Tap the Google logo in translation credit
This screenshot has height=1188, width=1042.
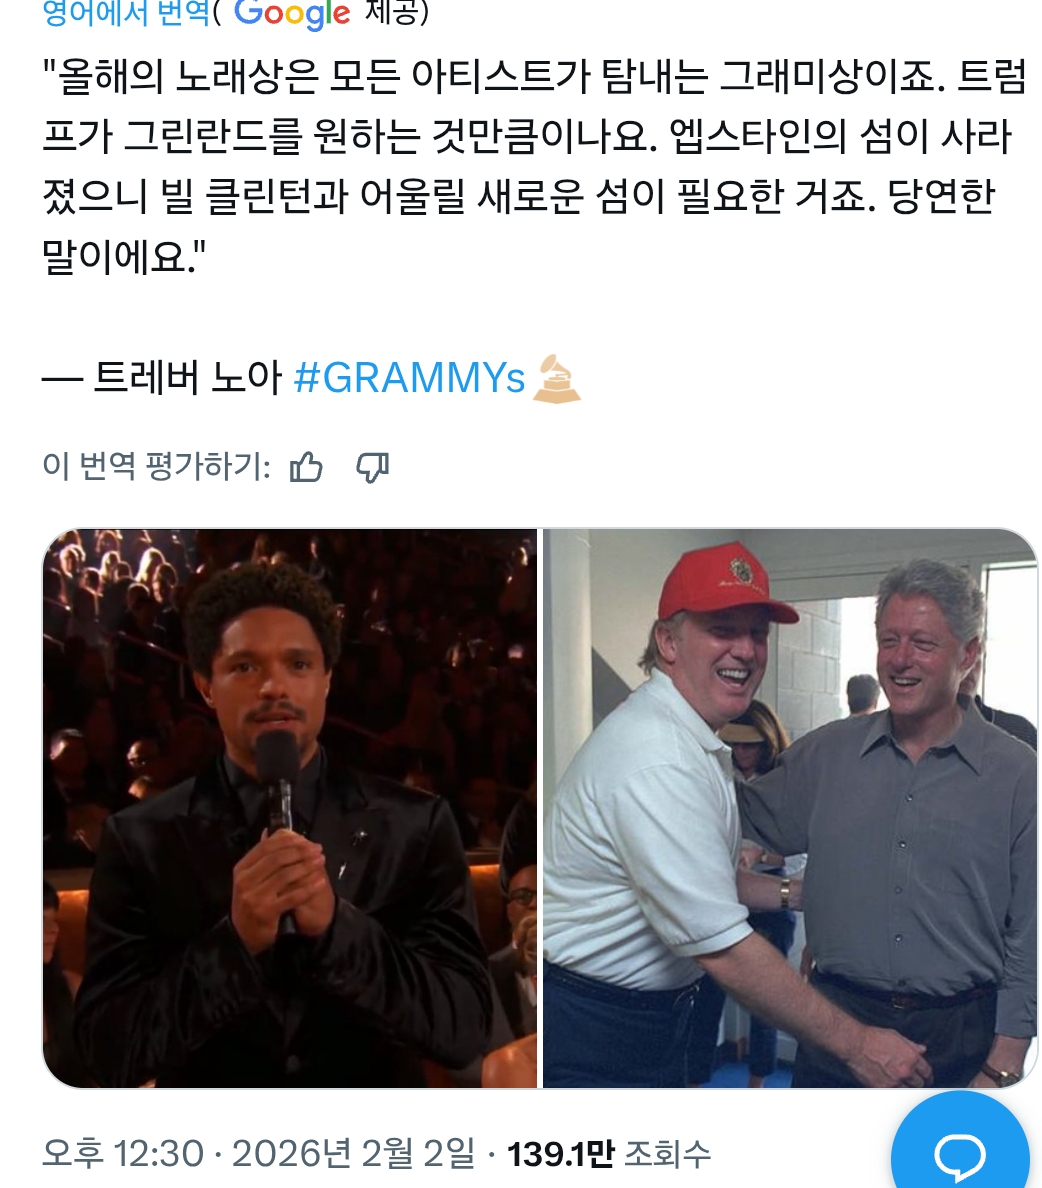pos(292,14)
